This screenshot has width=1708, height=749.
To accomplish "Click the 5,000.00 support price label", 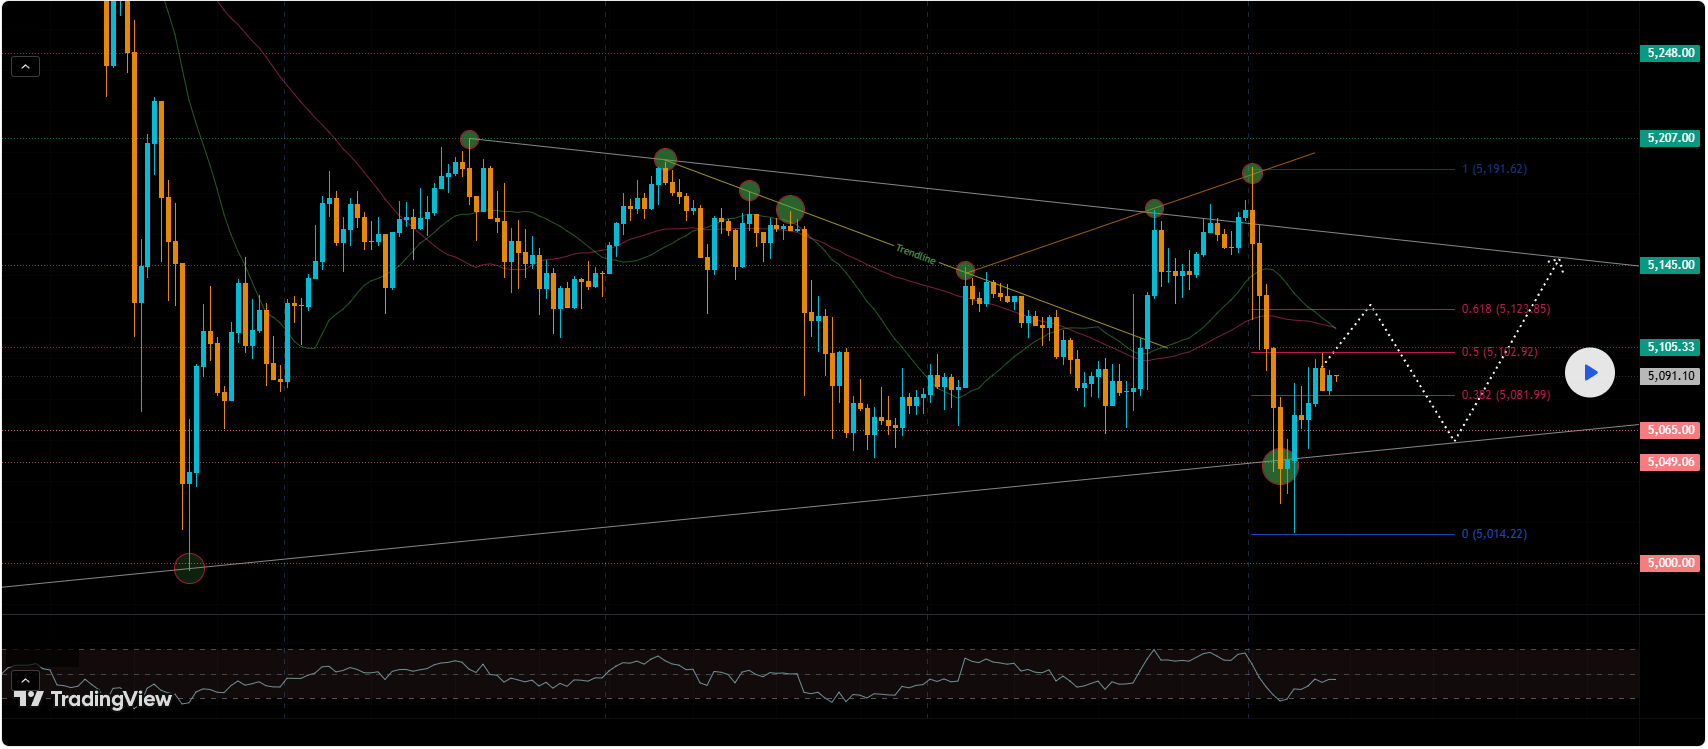I will [x=1670, y=563].
